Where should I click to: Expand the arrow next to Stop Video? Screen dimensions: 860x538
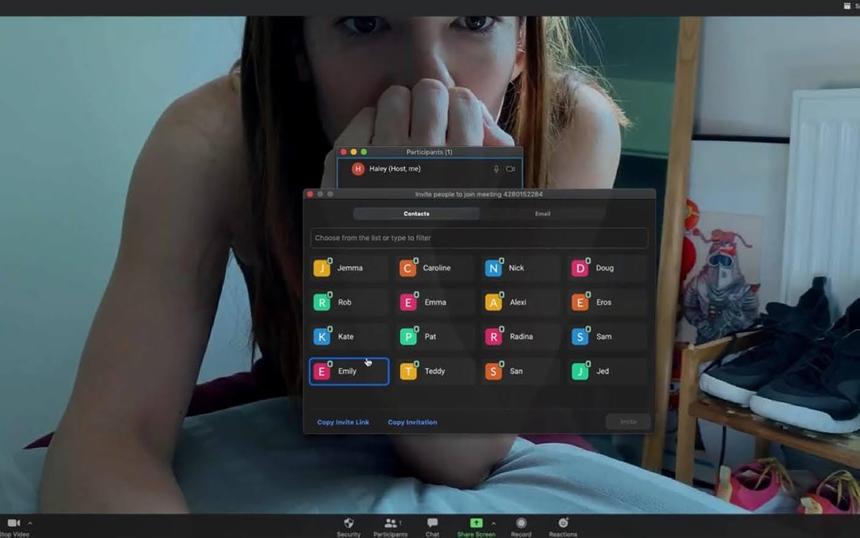29,523
